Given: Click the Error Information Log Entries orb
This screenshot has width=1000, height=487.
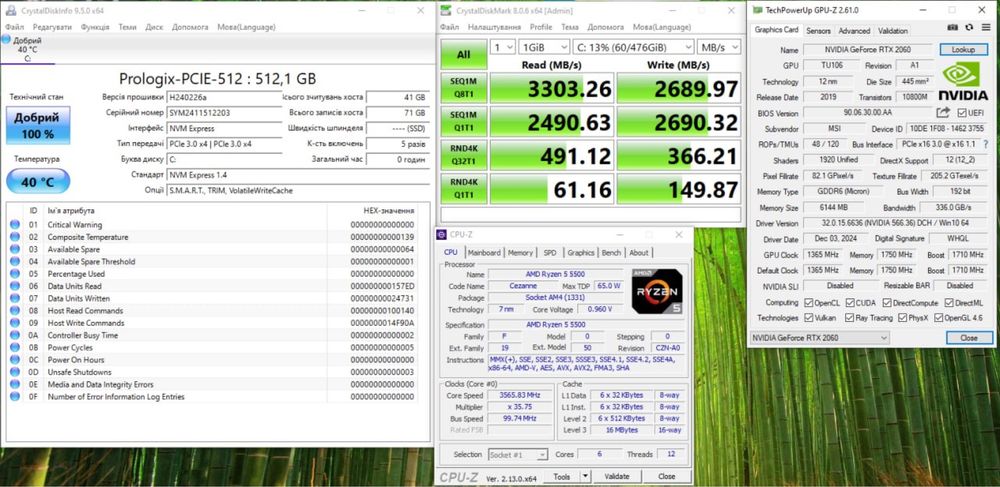Looking at the screenshot, I should (x=15, y=396).
